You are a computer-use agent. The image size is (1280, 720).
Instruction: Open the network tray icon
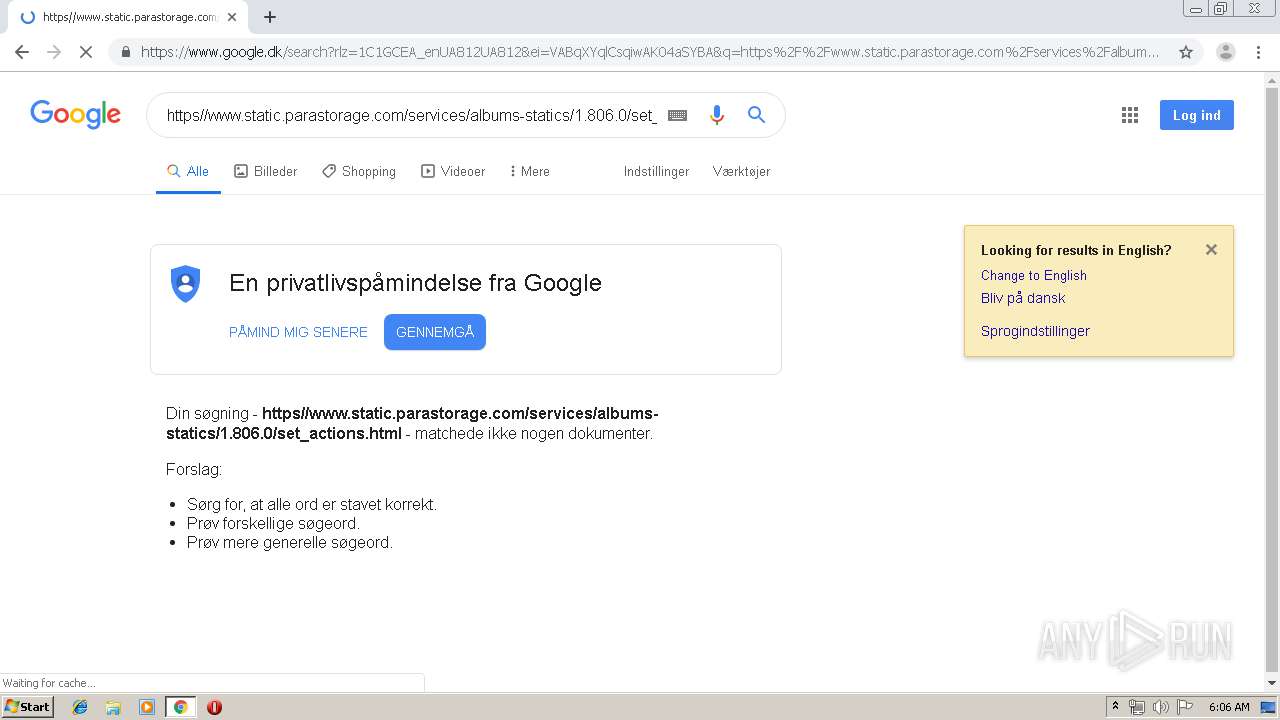tap(1137, 707)
